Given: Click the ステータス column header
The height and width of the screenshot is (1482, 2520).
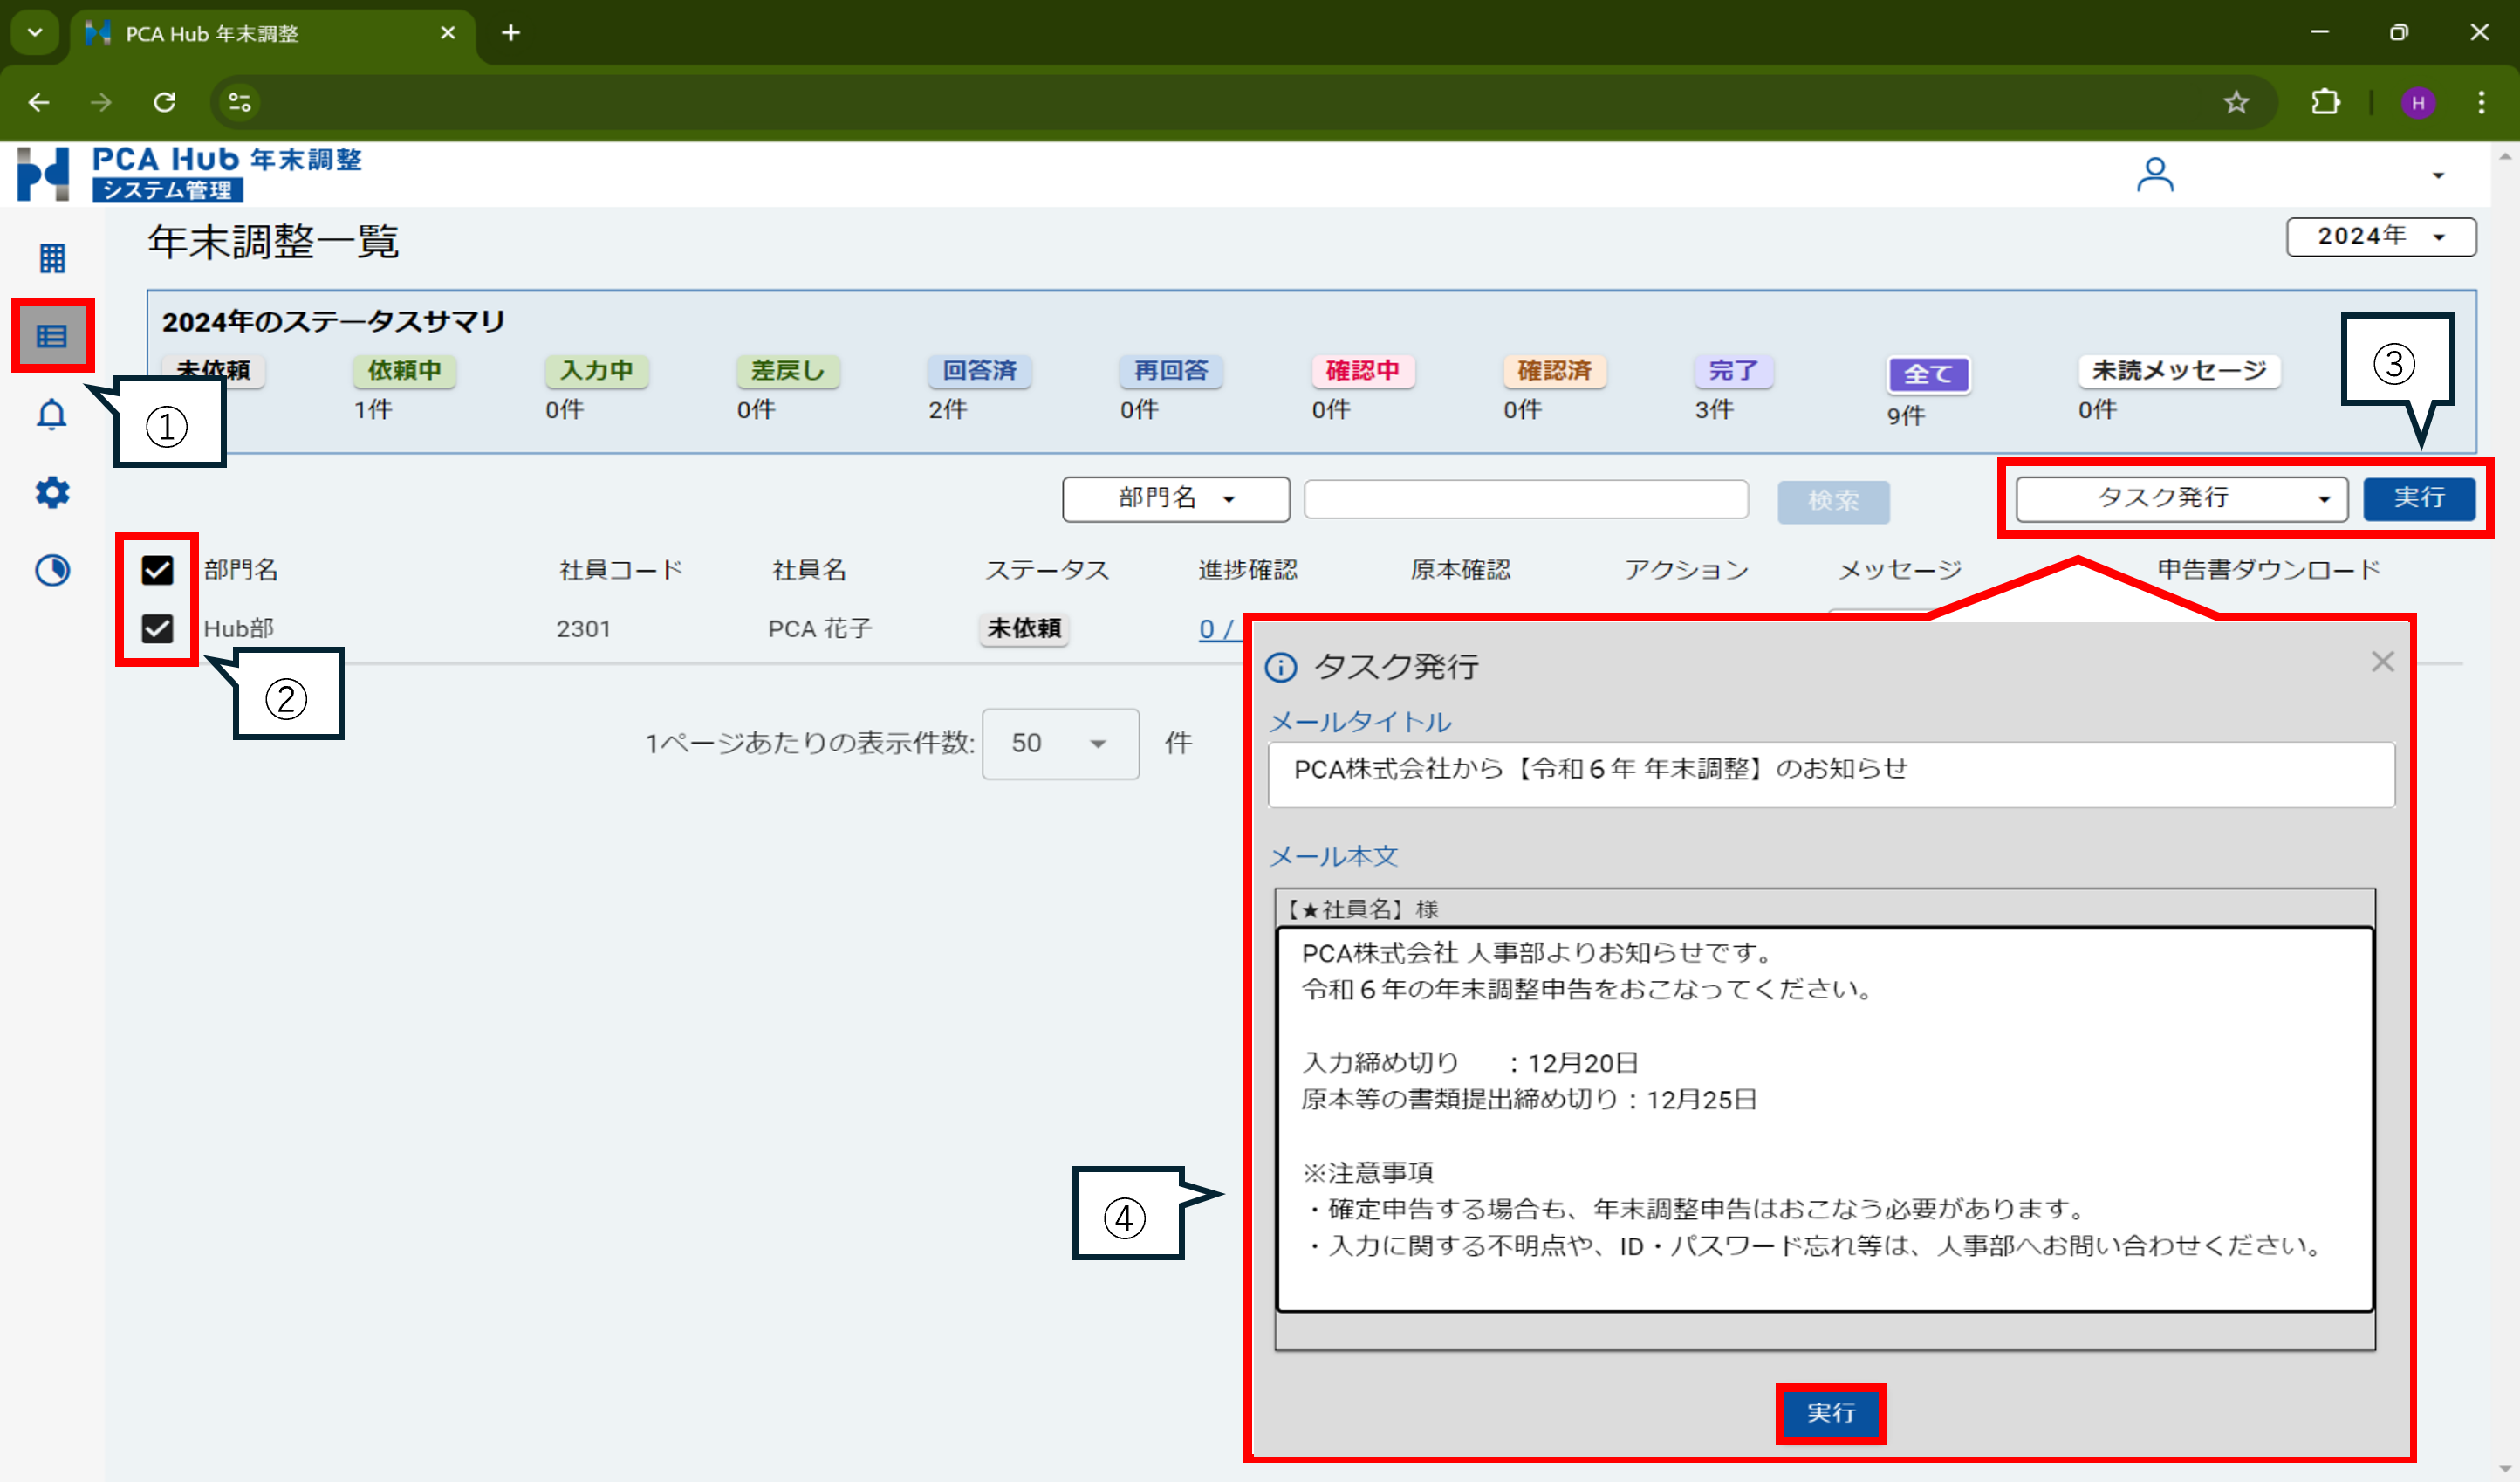Looking at the screenshot, I should pos(1047,570).
